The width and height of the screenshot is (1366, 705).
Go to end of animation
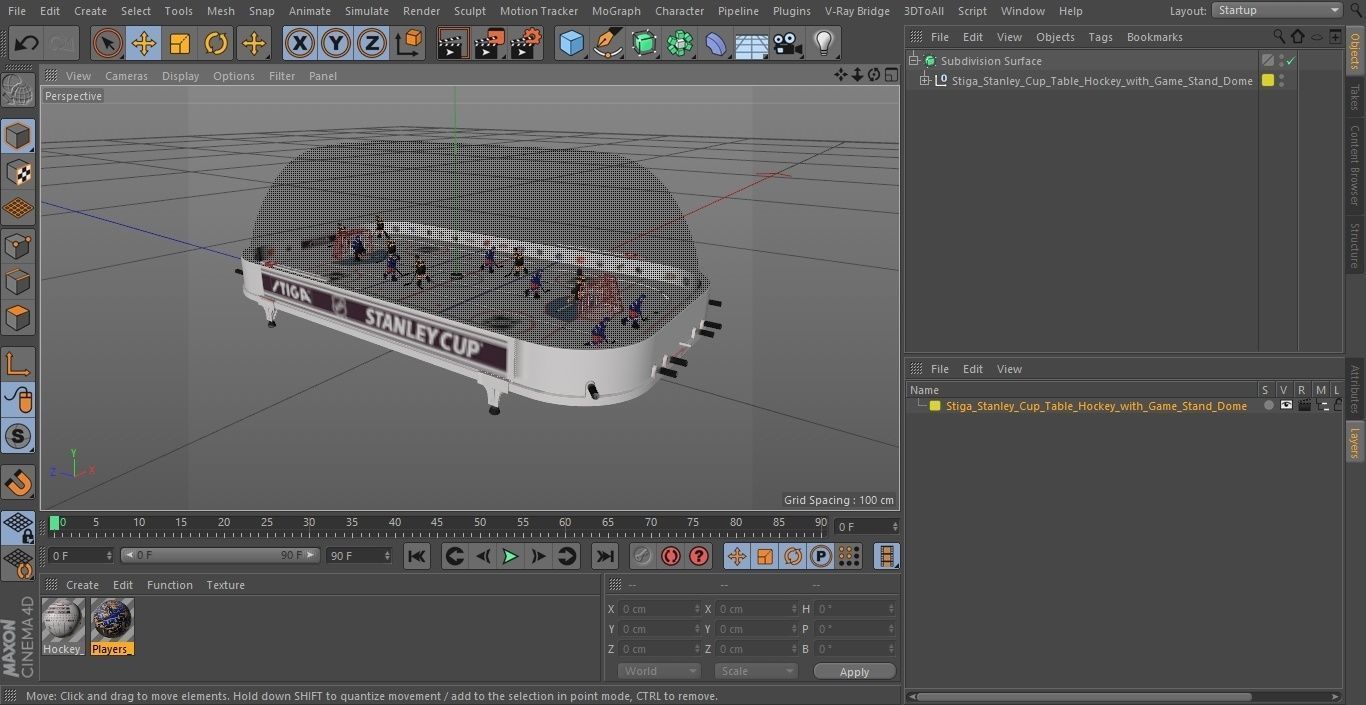604,556
